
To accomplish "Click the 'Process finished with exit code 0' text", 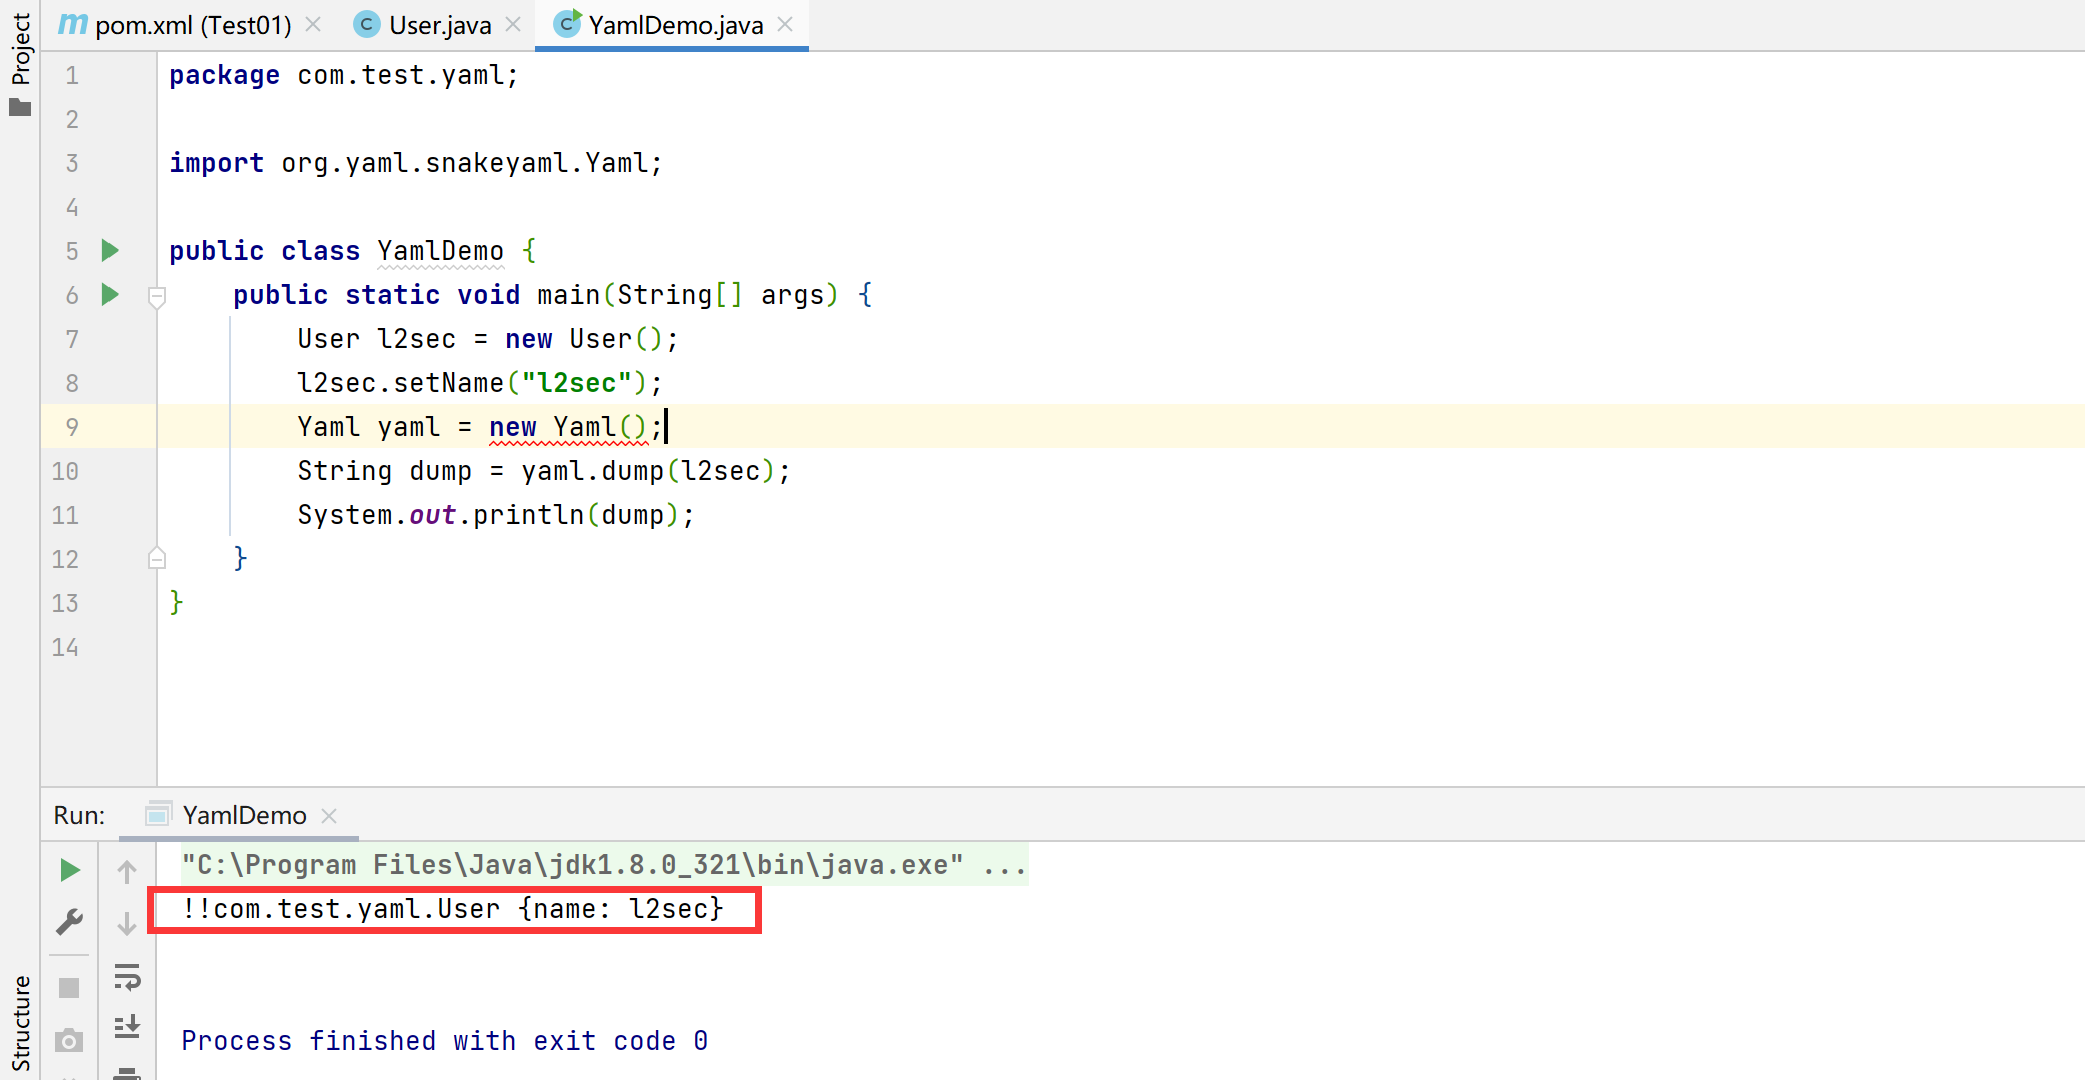I will point(445,1041).
